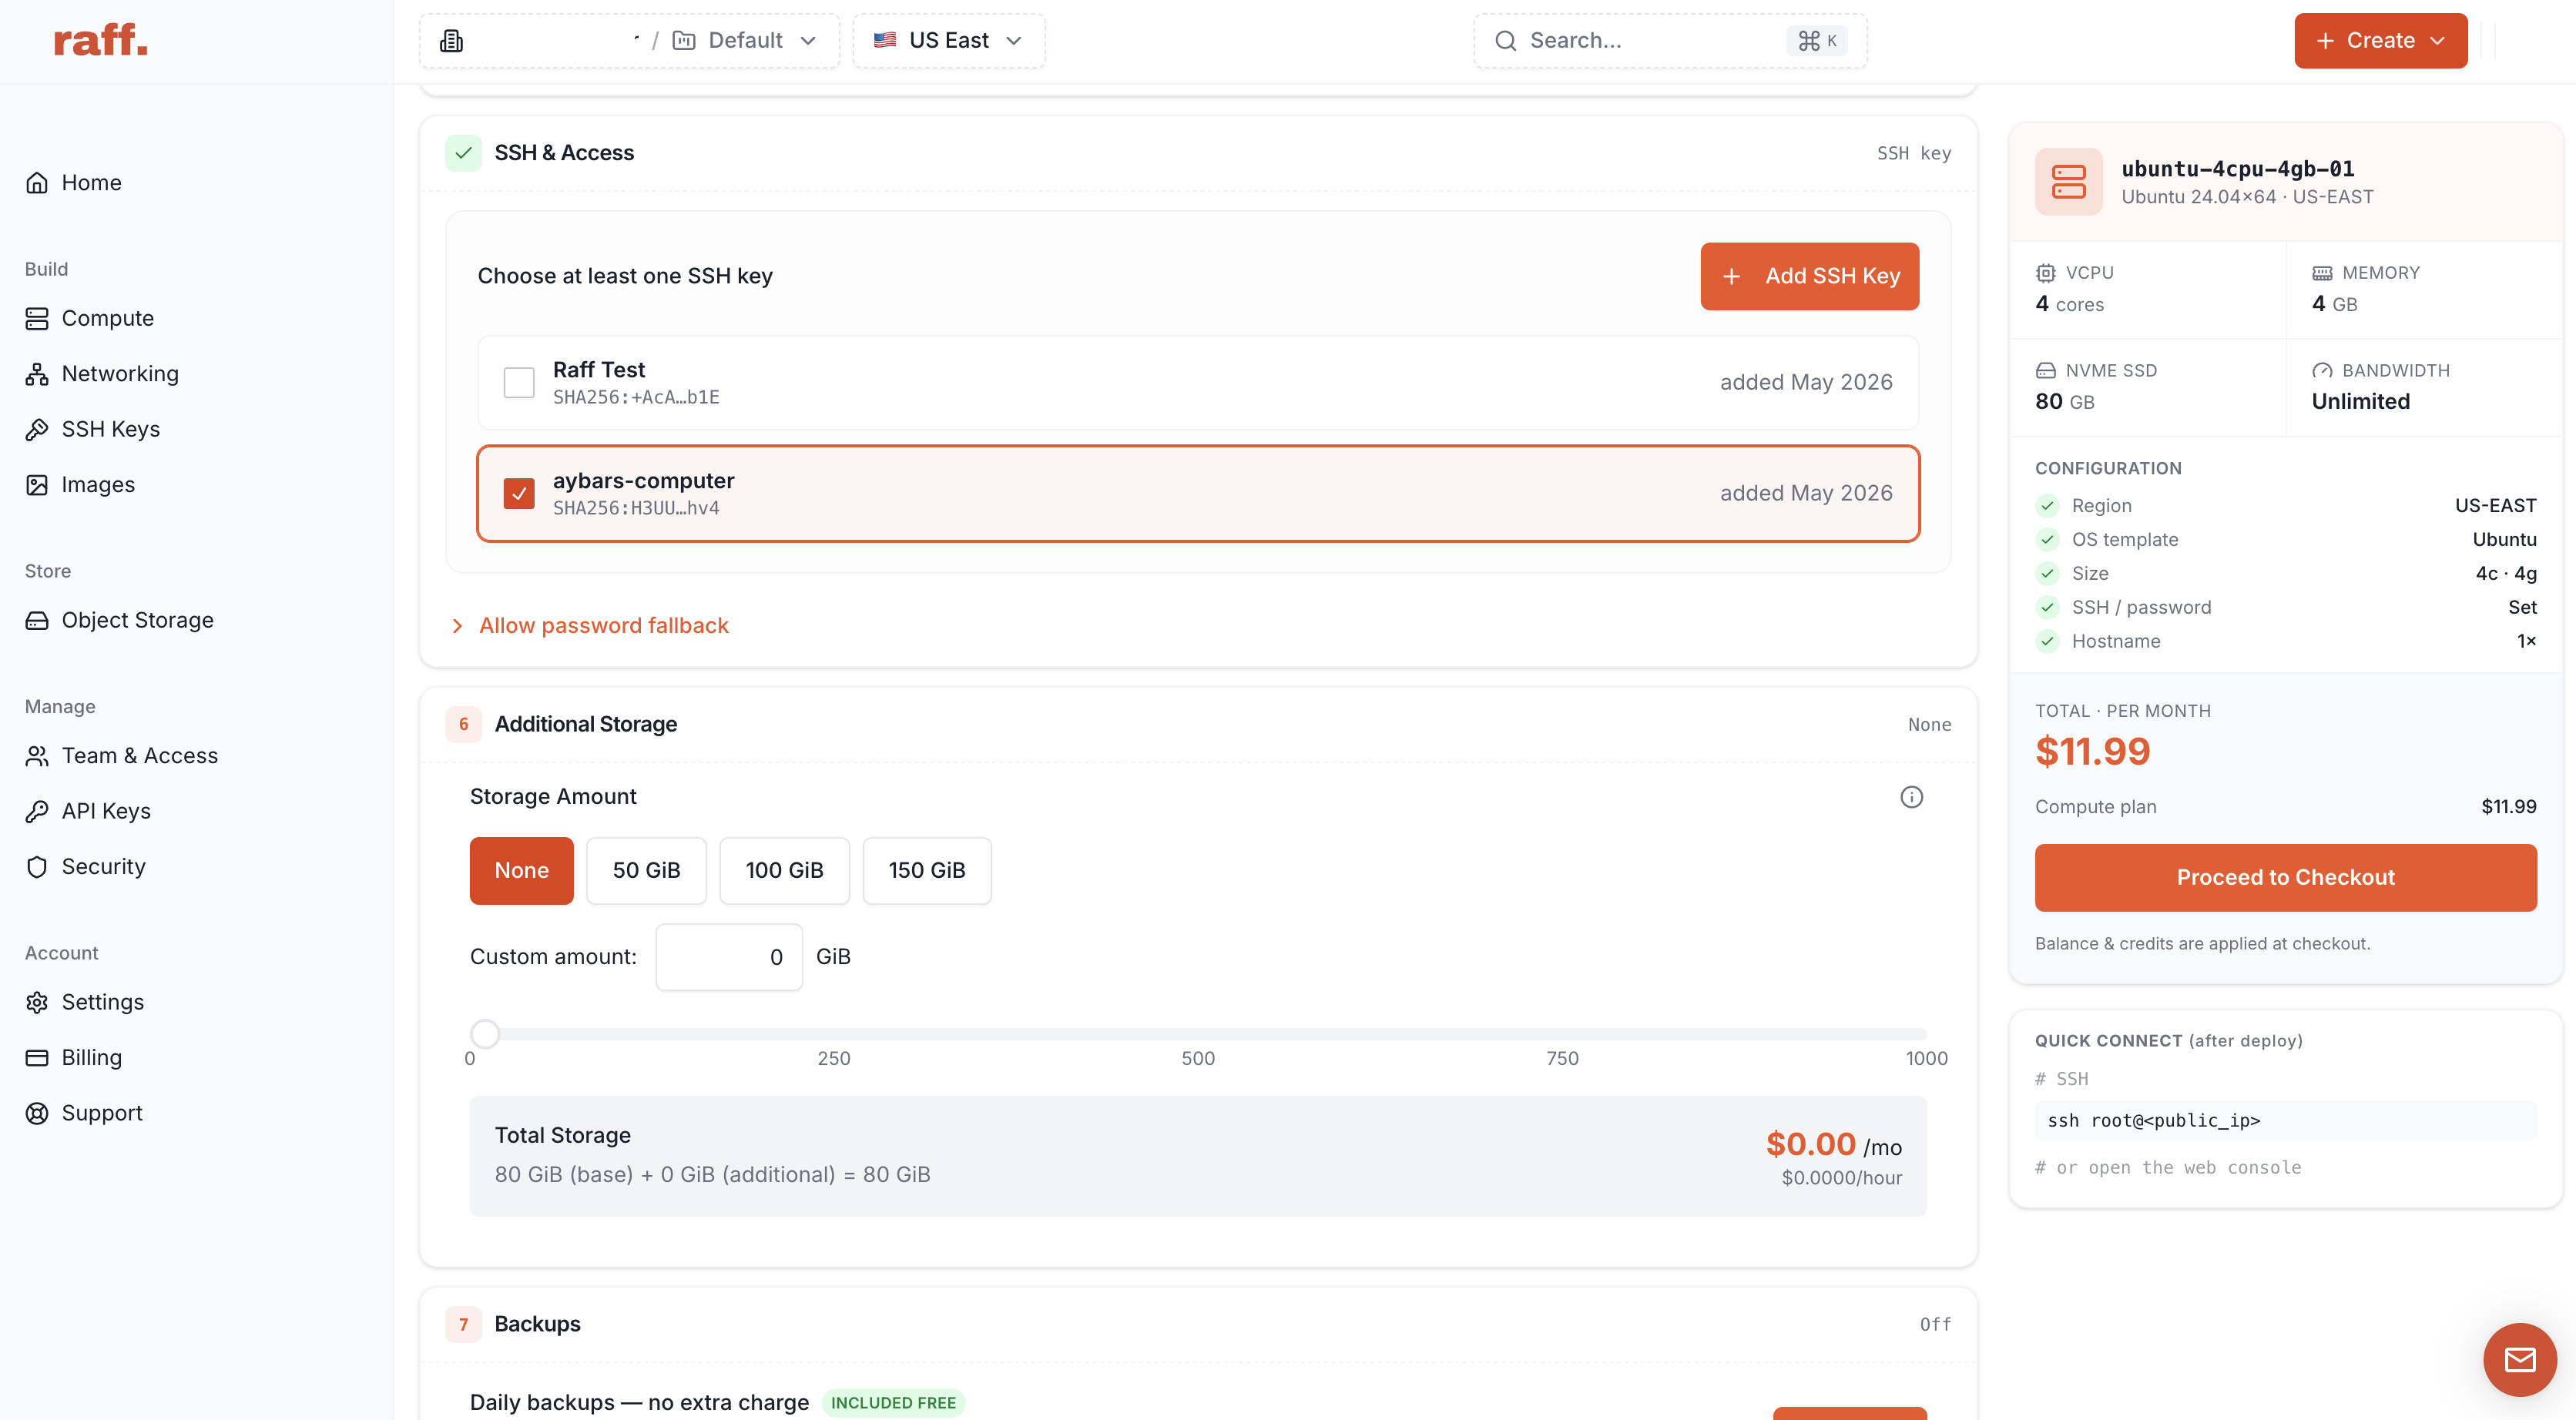Open the Create dropdown menu

(x=2380, y=41)
